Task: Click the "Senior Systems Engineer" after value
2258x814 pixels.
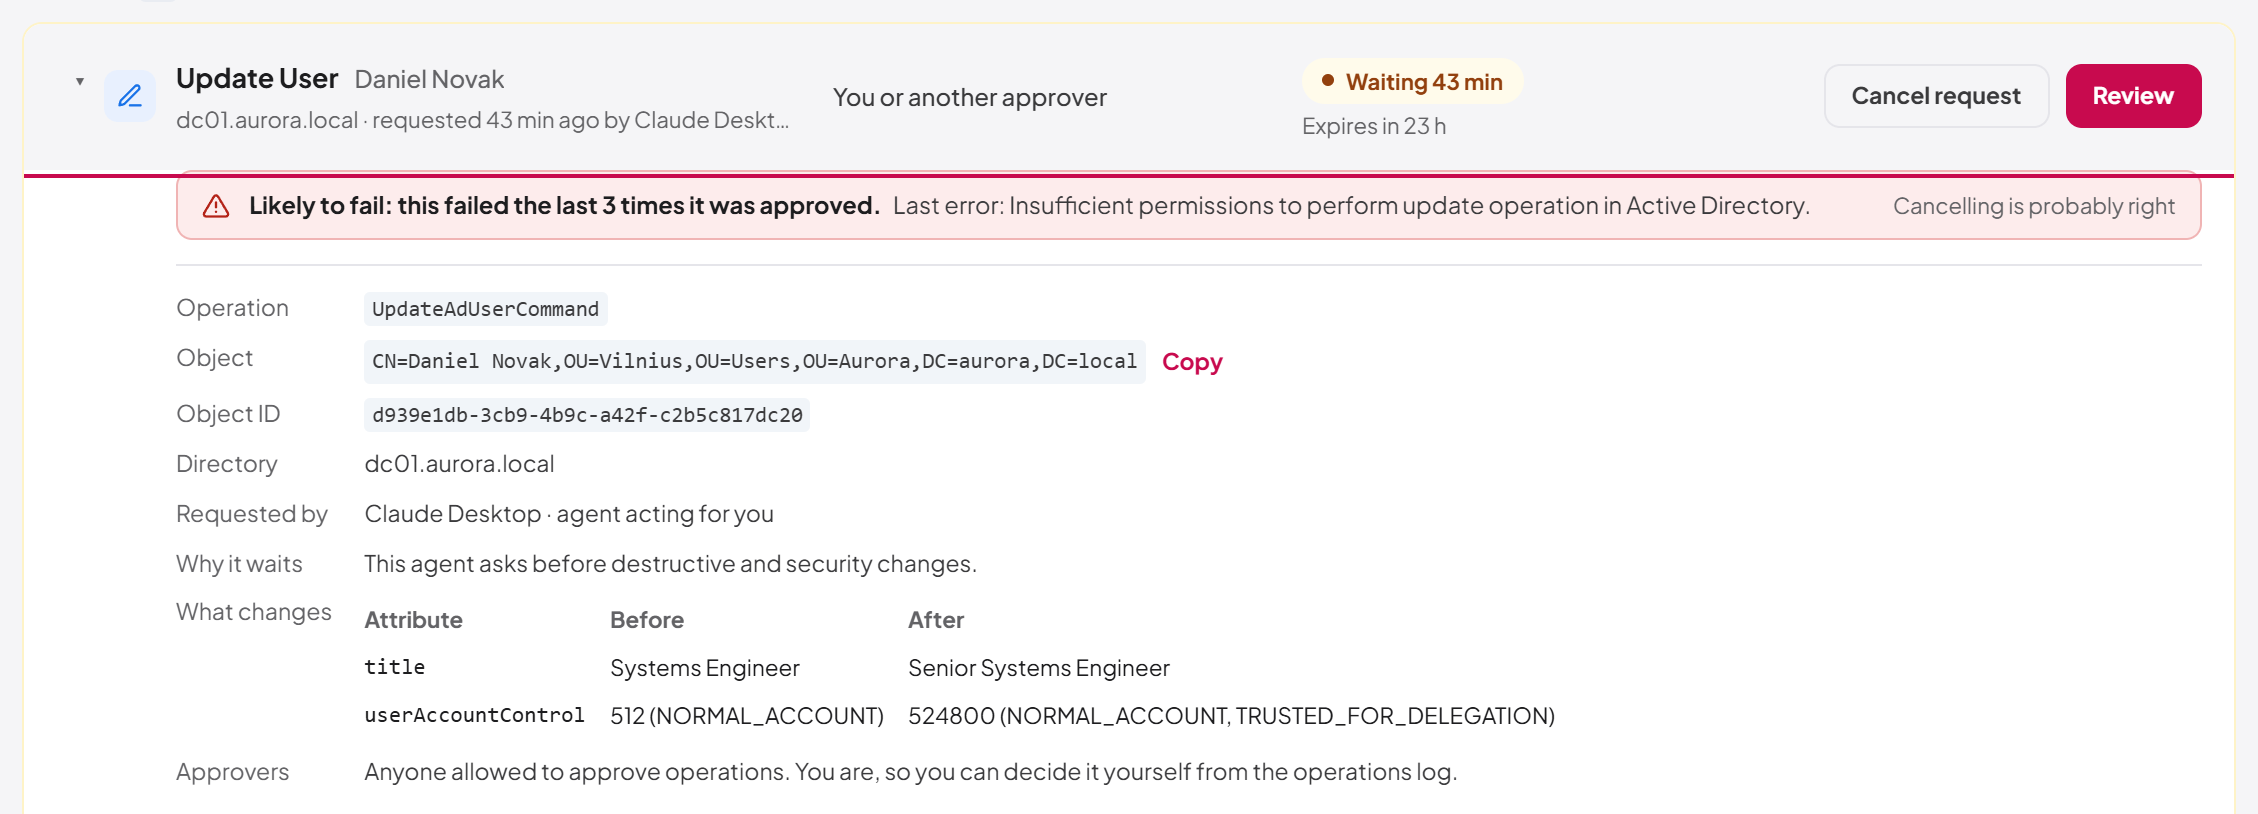Action: [x=1039, y=668]
